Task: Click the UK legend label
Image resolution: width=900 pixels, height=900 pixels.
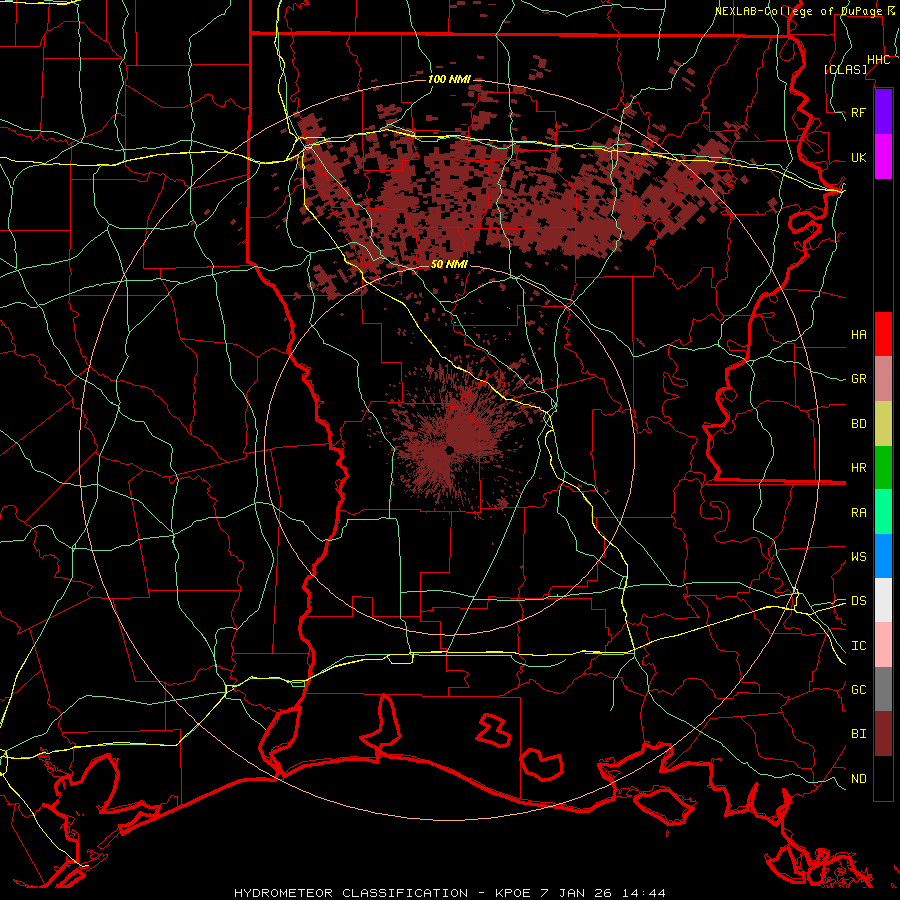Action: [x=859, y=157]
